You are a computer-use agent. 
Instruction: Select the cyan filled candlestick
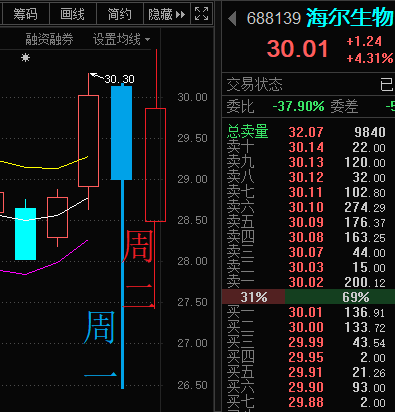click(25, 234)
